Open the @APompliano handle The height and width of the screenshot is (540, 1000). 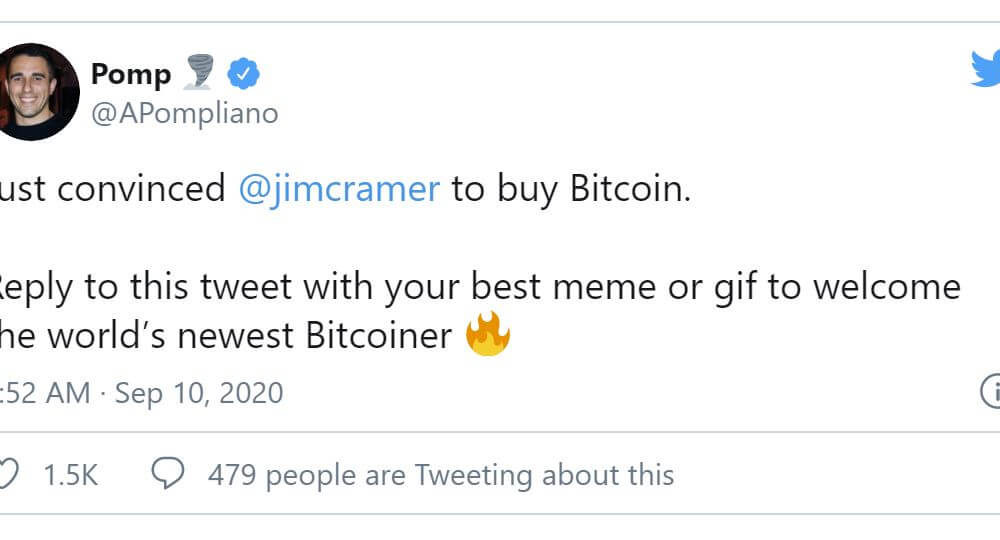[x=184, y=114]
